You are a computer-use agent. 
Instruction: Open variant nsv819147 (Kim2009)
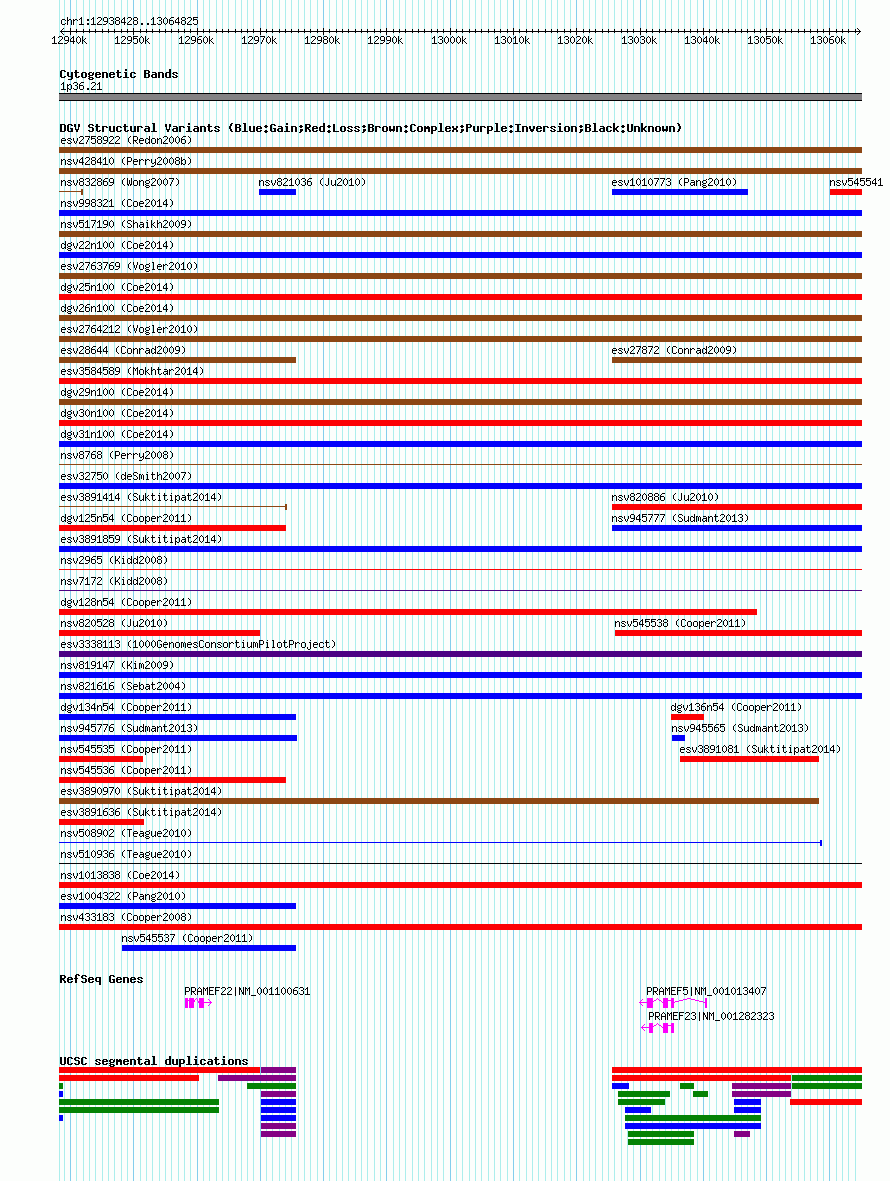(117, 667)
